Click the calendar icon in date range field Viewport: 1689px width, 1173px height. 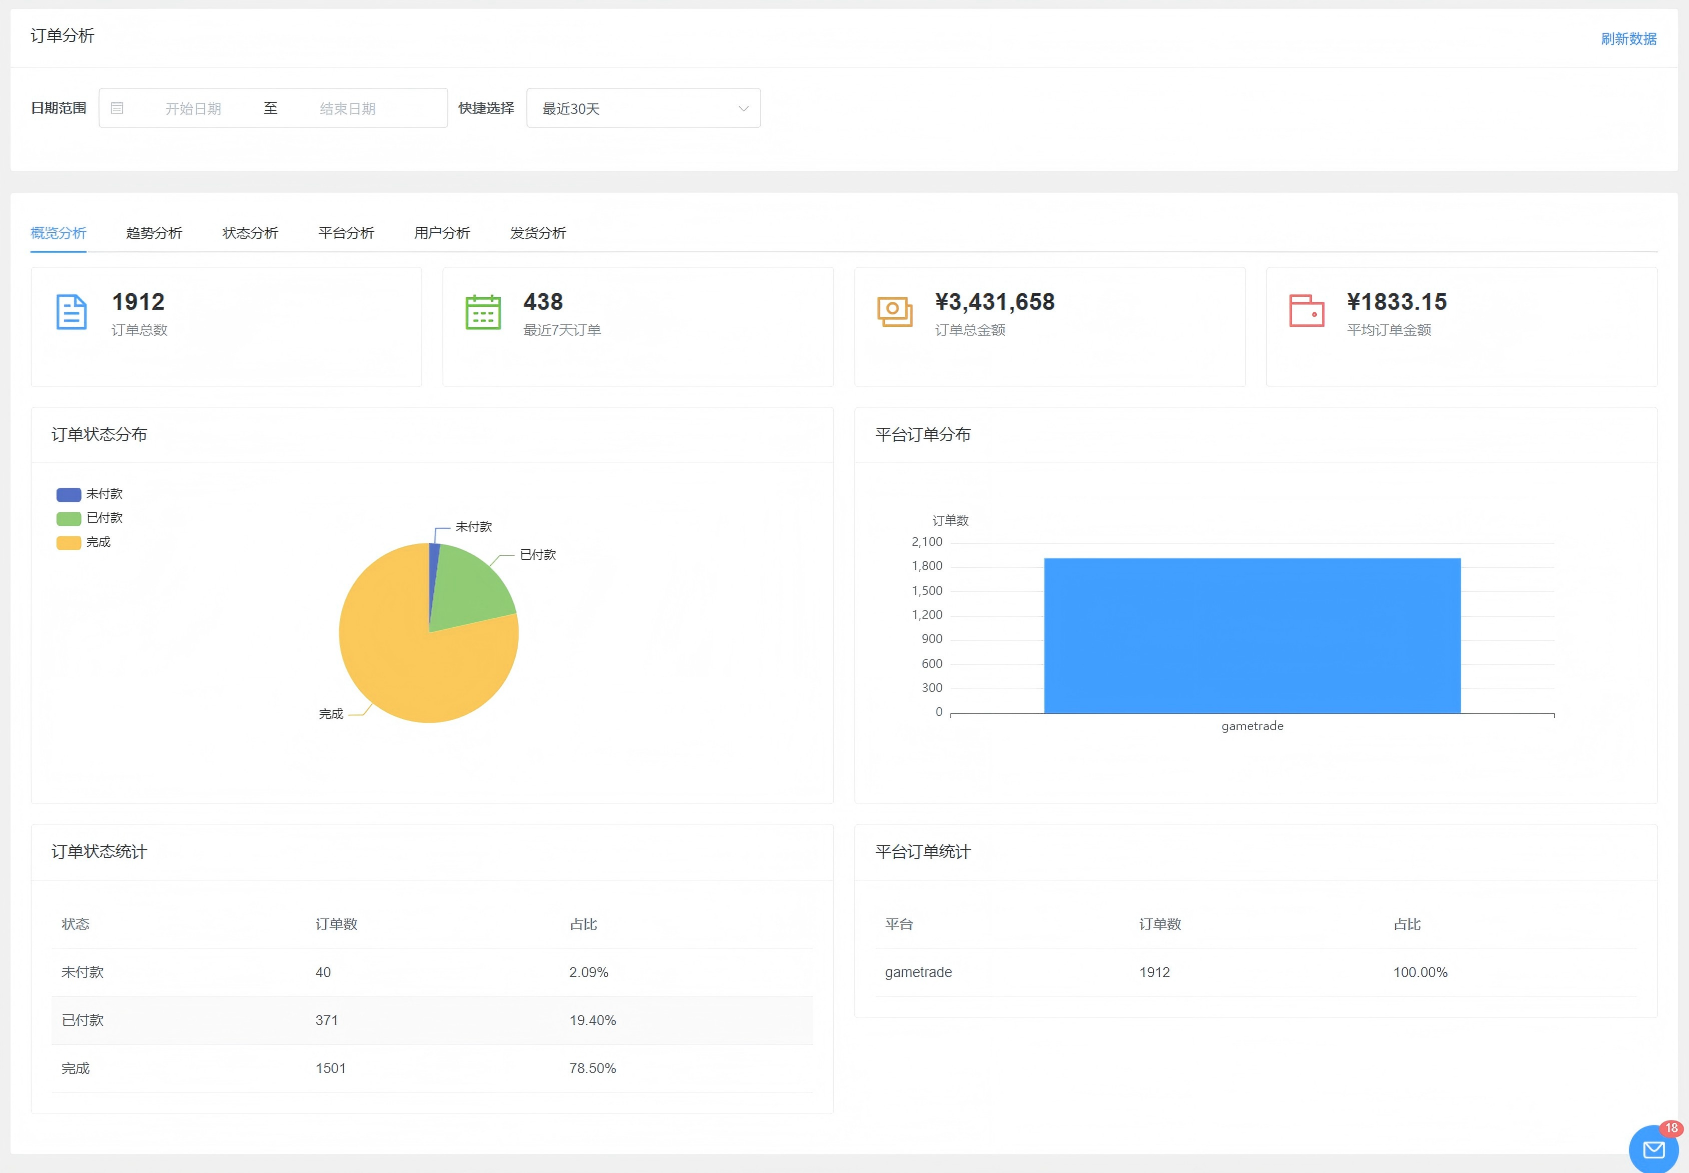(x=117, y=108)
